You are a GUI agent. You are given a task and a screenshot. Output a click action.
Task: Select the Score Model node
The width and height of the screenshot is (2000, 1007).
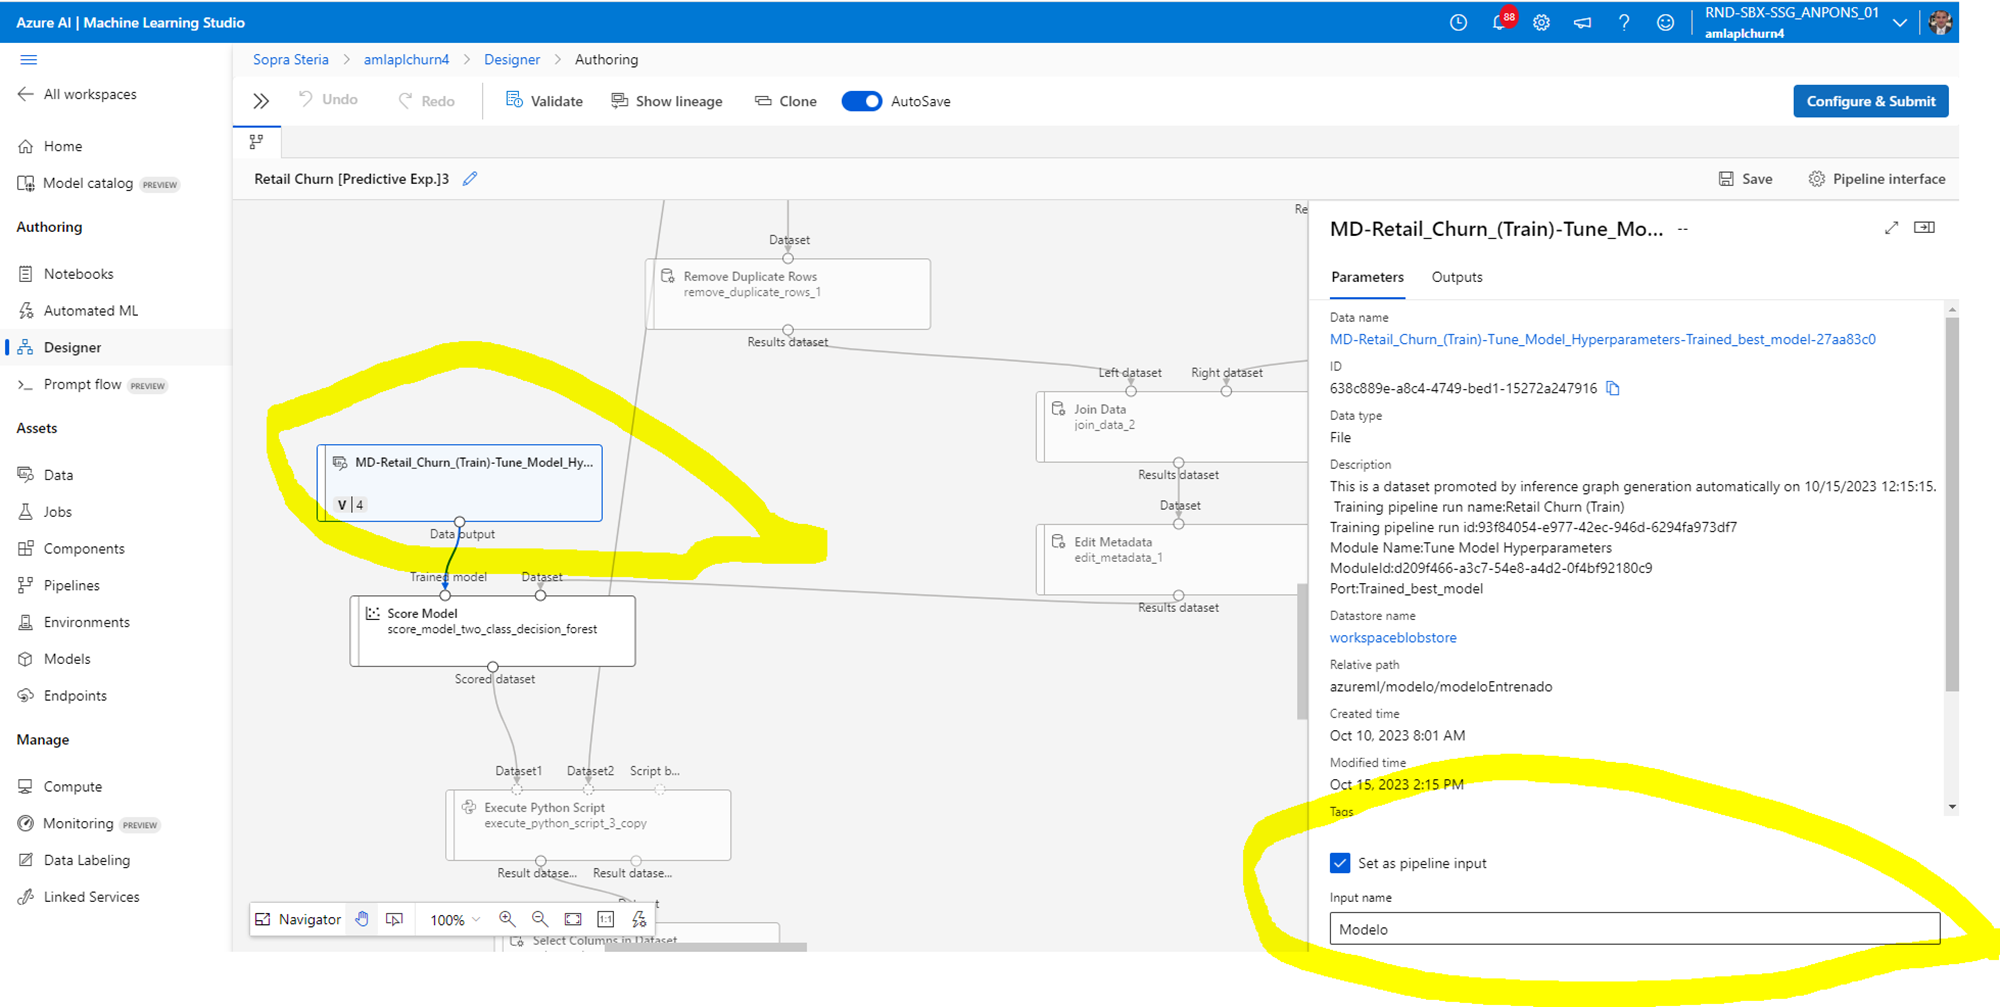(x=493, y=631)
